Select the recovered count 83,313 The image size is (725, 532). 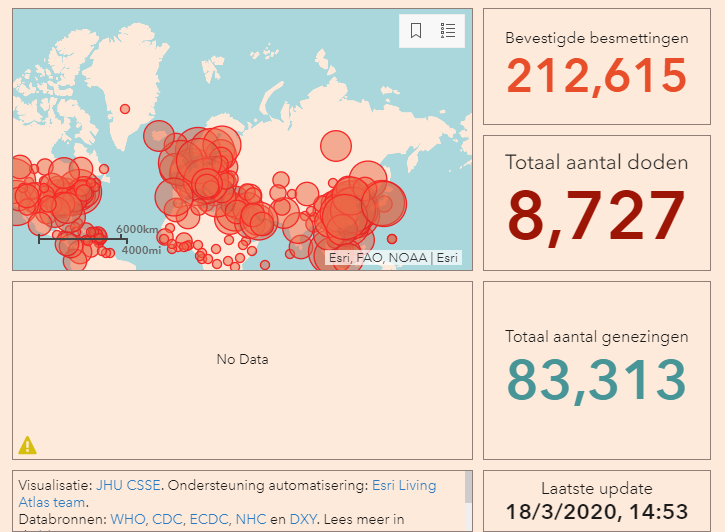[597, 379]
